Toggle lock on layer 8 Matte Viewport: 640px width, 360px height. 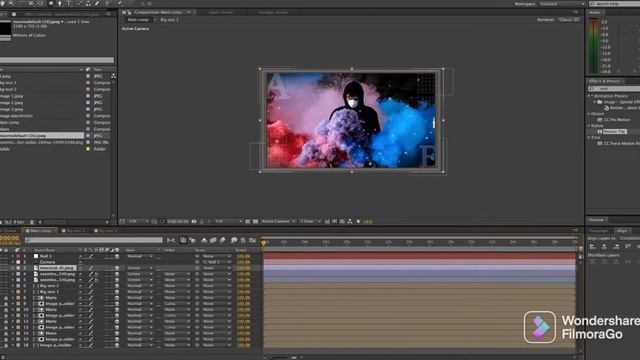coord(6,298)
